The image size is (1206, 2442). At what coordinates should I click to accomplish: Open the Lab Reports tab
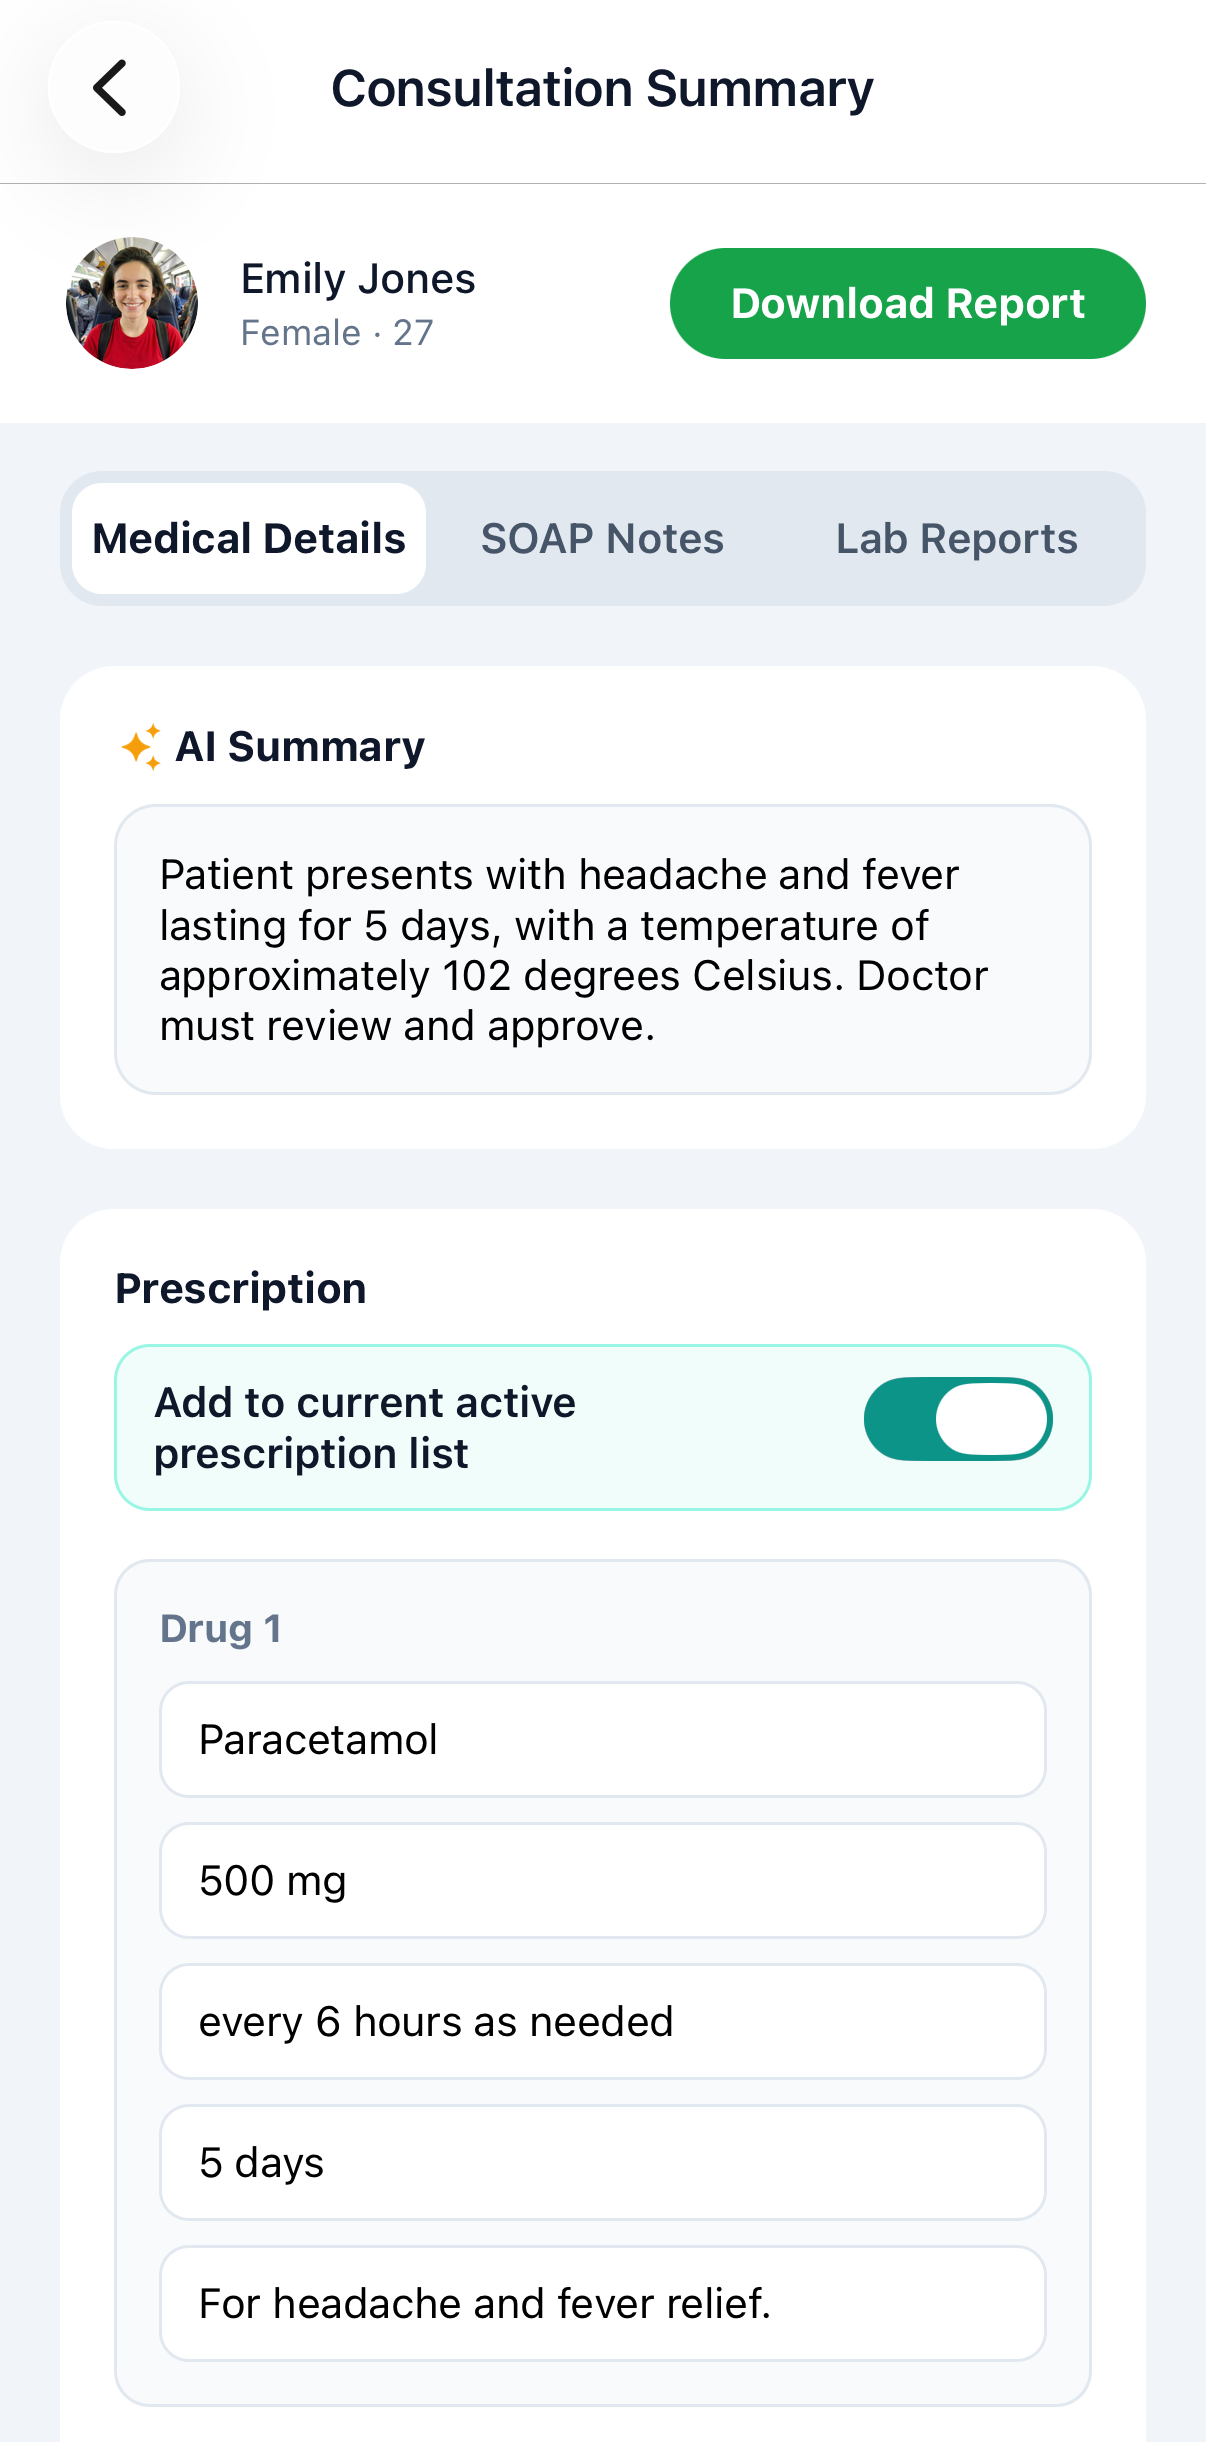pos(956,539)
